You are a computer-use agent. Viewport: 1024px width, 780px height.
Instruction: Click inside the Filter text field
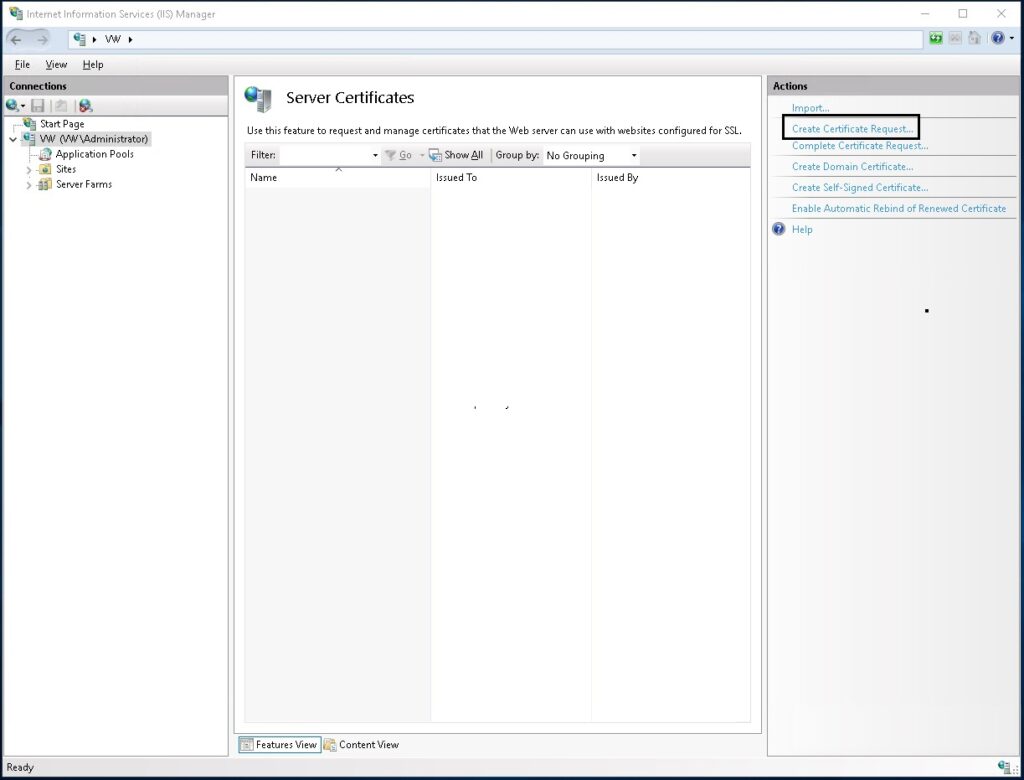(325, 156)
